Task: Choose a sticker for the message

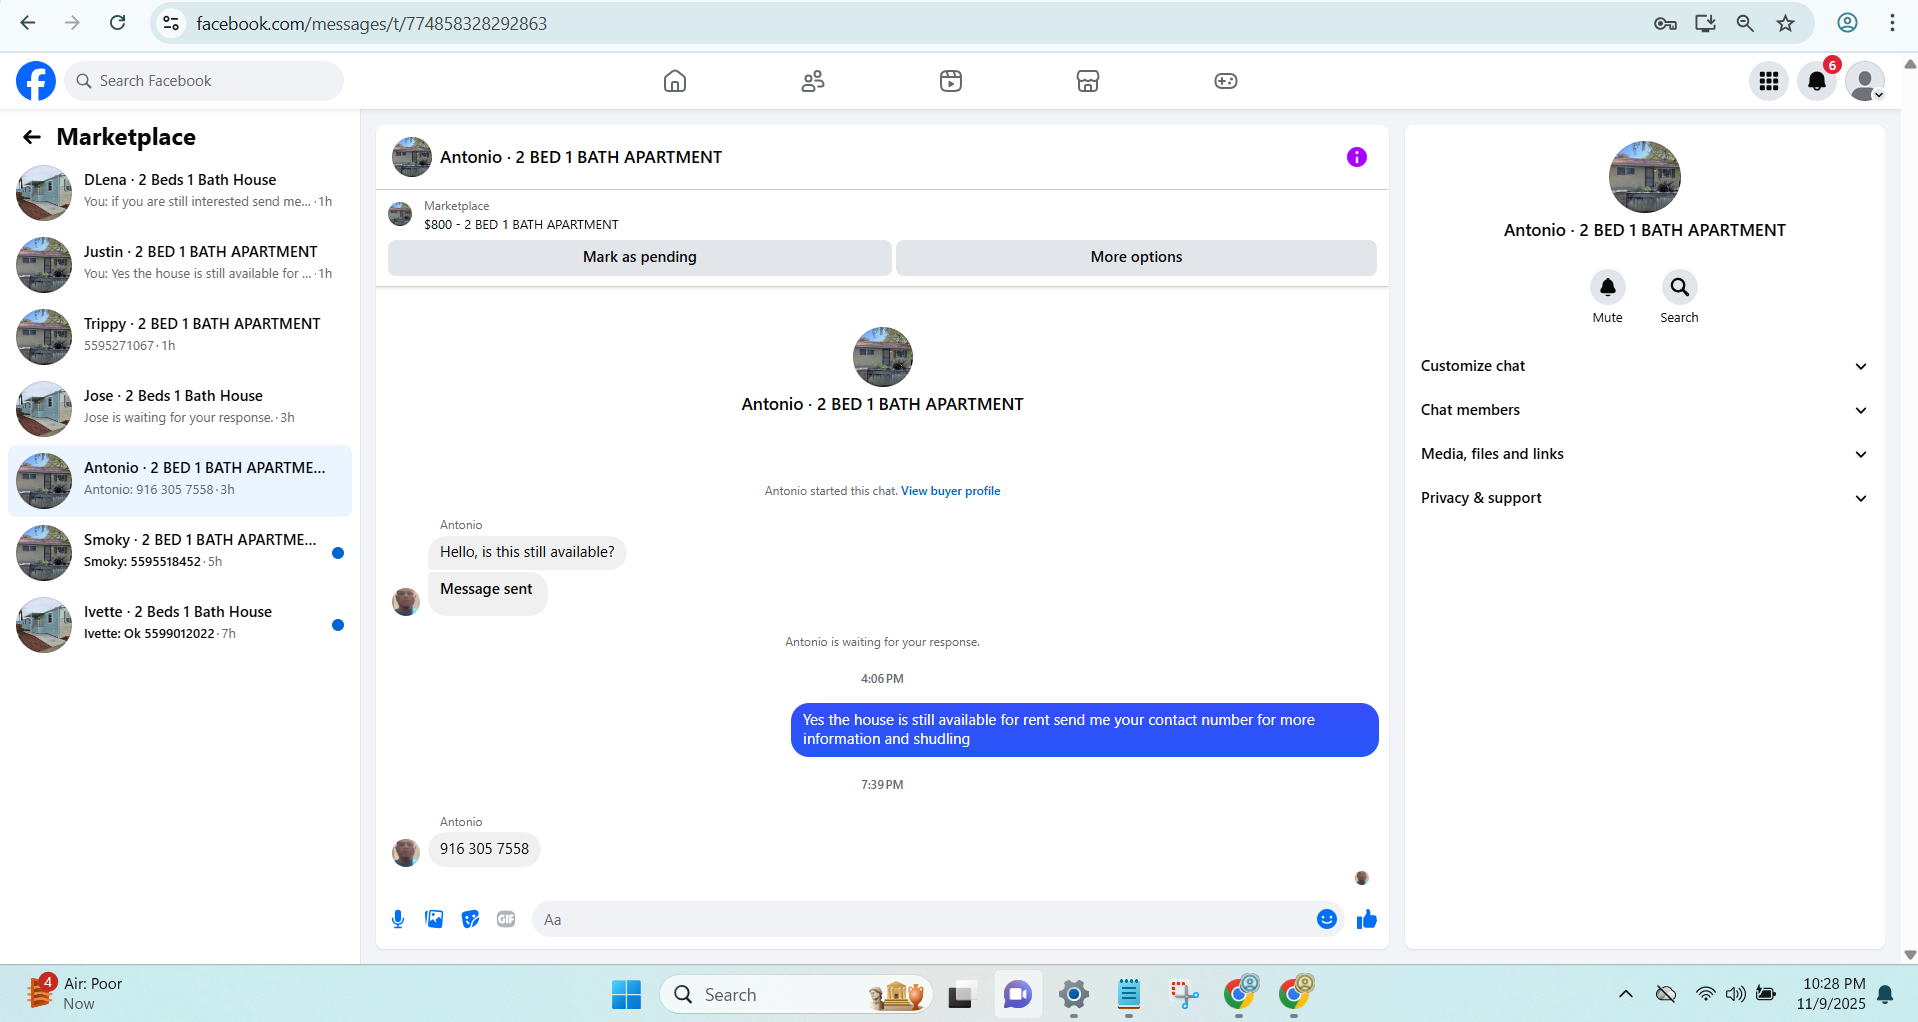Action: (470, 919)
